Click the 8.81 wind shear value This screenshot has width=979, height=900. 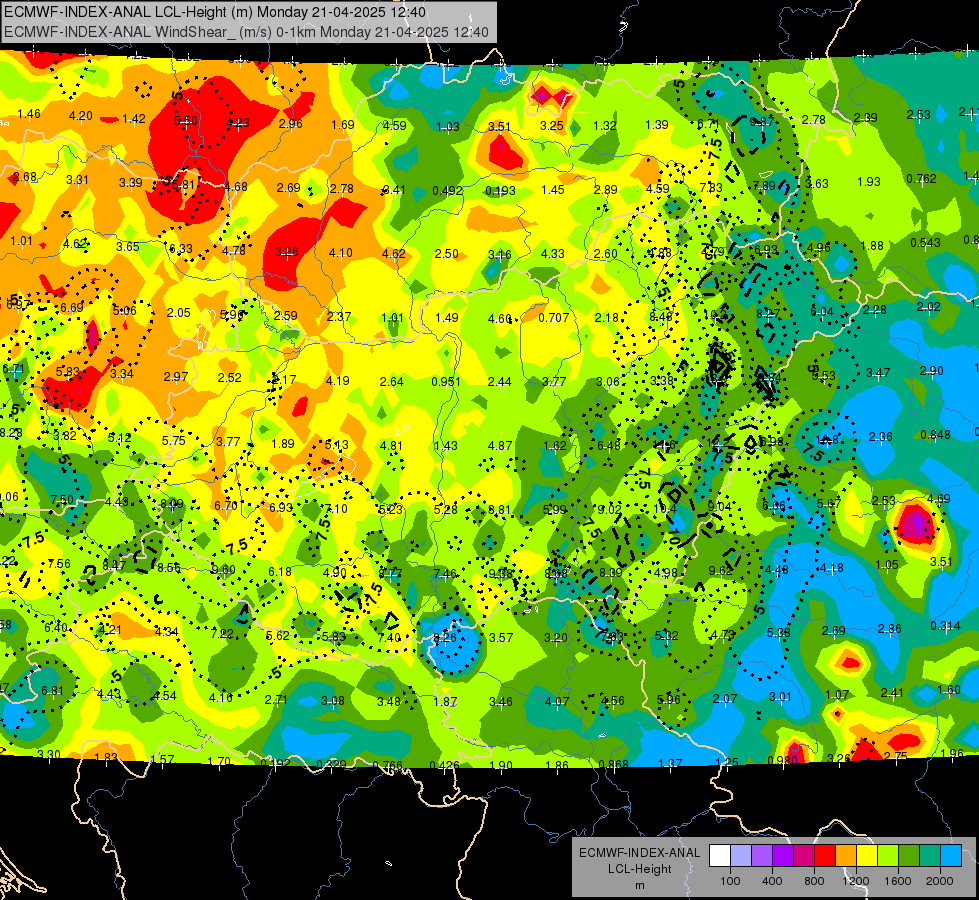(499, 510)
